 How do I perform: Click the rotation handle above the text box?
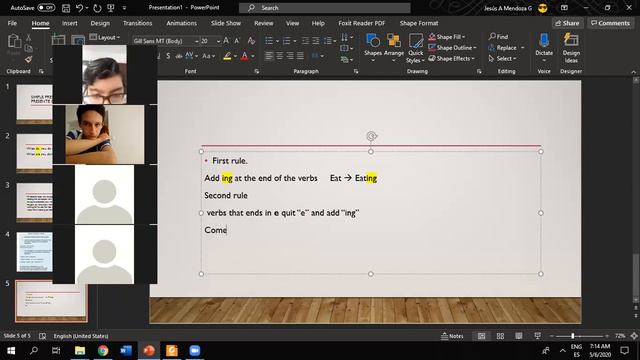pyautogui.click(x=371, y=136)
